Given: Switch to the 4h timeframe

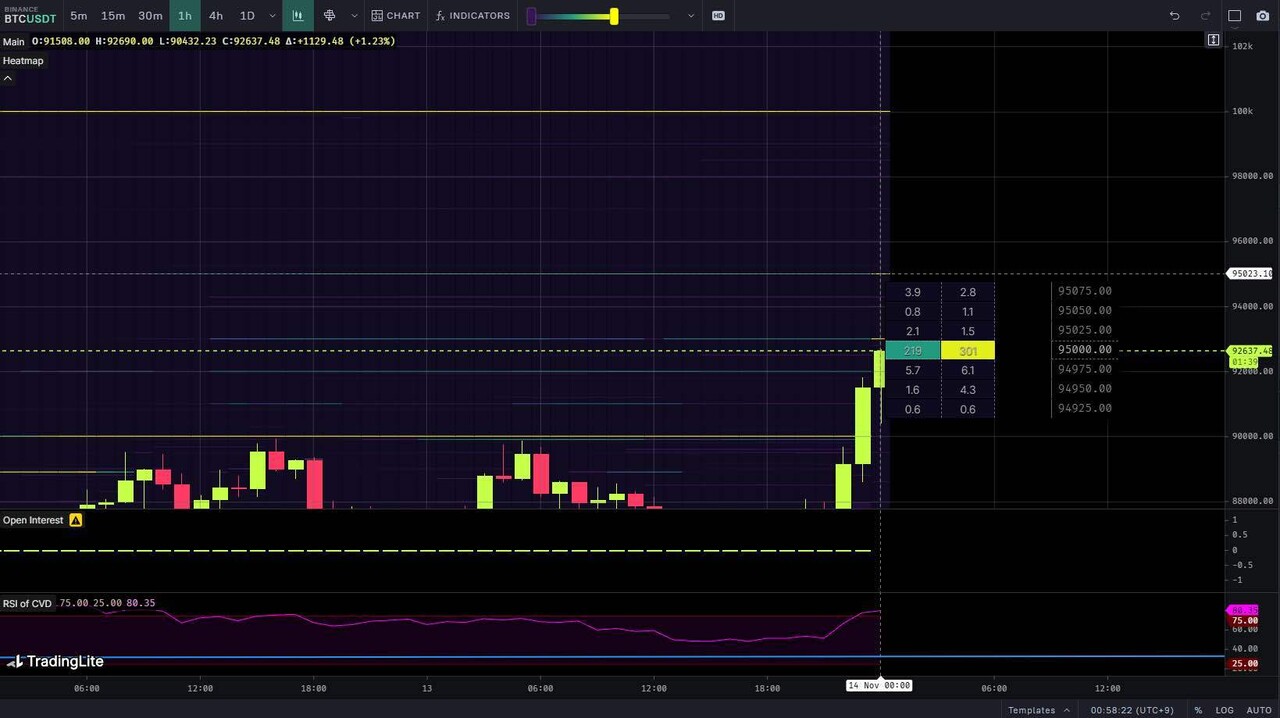Looking at the screenshot, I should pos(216,16).
